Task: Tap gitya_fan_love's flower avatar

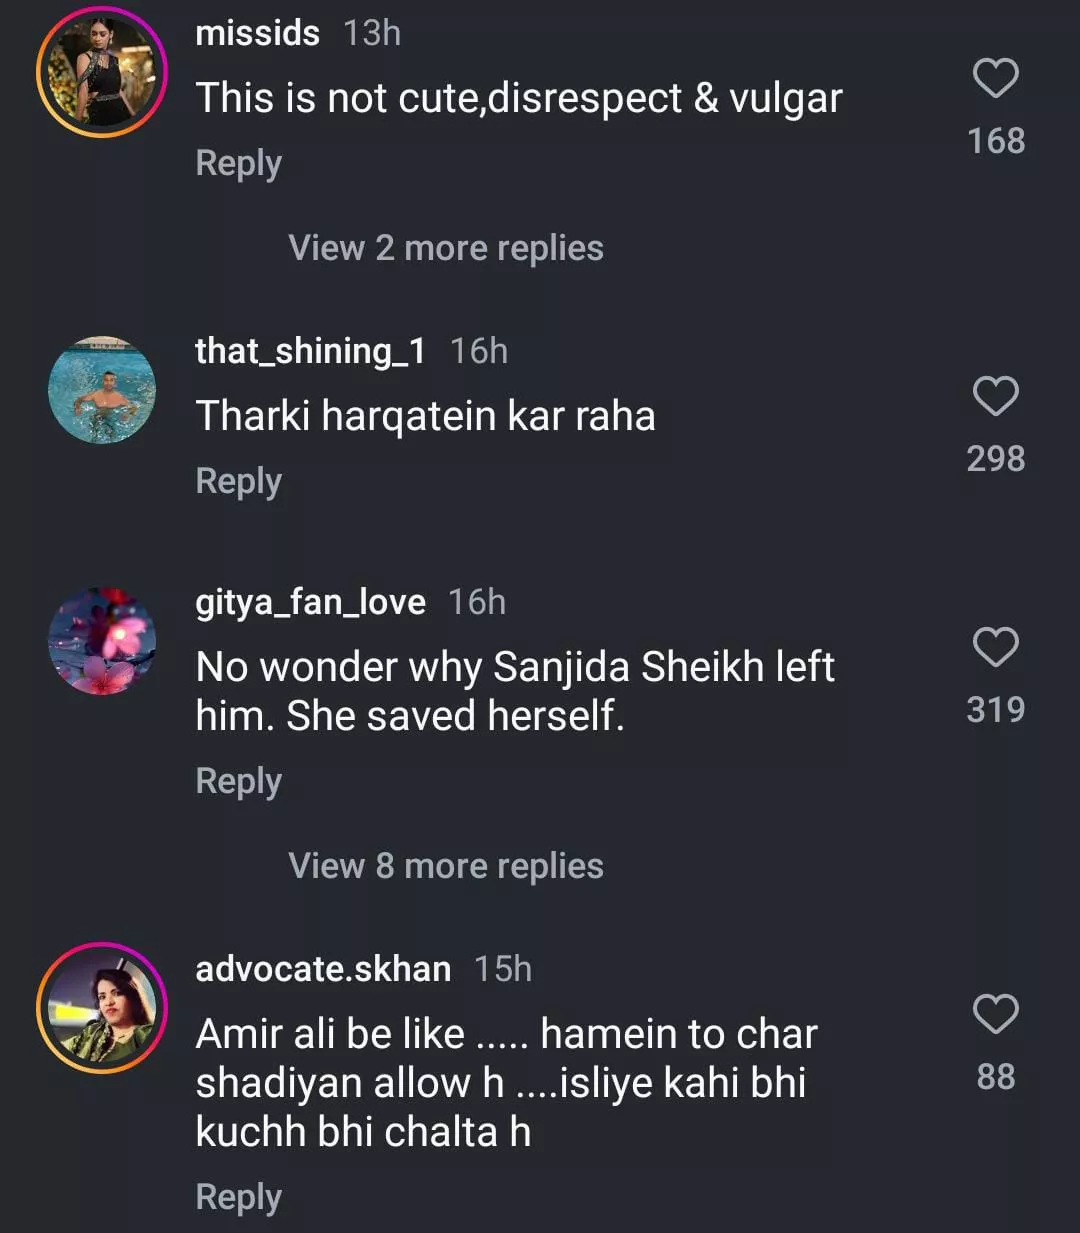Action: pyautogui.click(x=102, y=641)
